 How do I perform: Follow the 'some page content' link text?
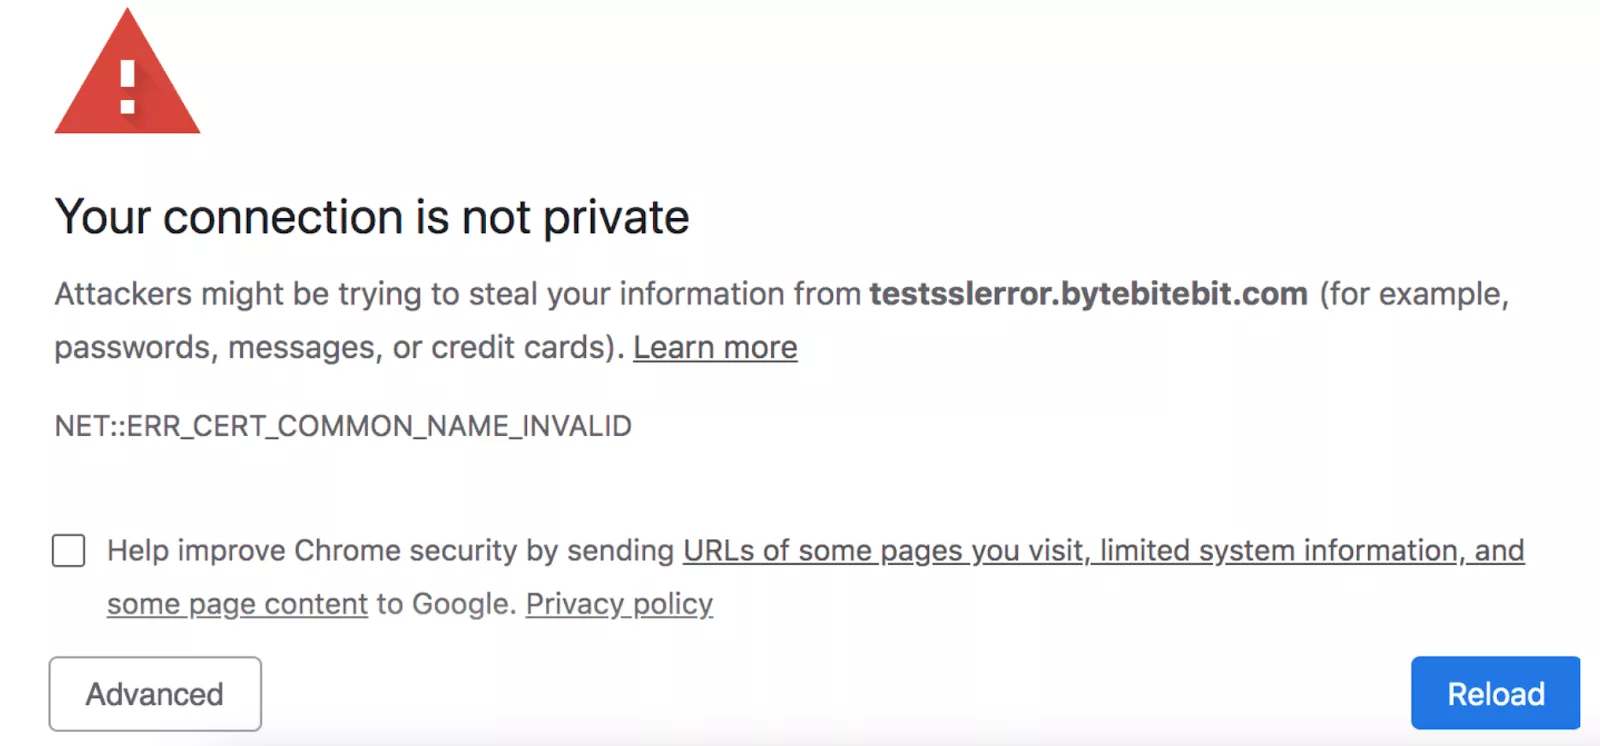click(238, 604)
